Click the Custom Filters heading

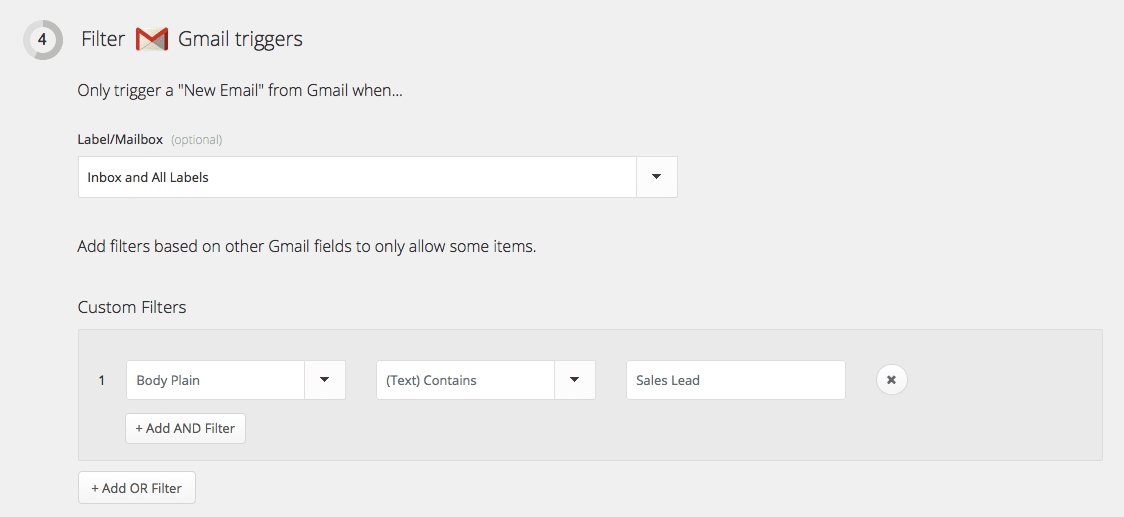point(132,307)
